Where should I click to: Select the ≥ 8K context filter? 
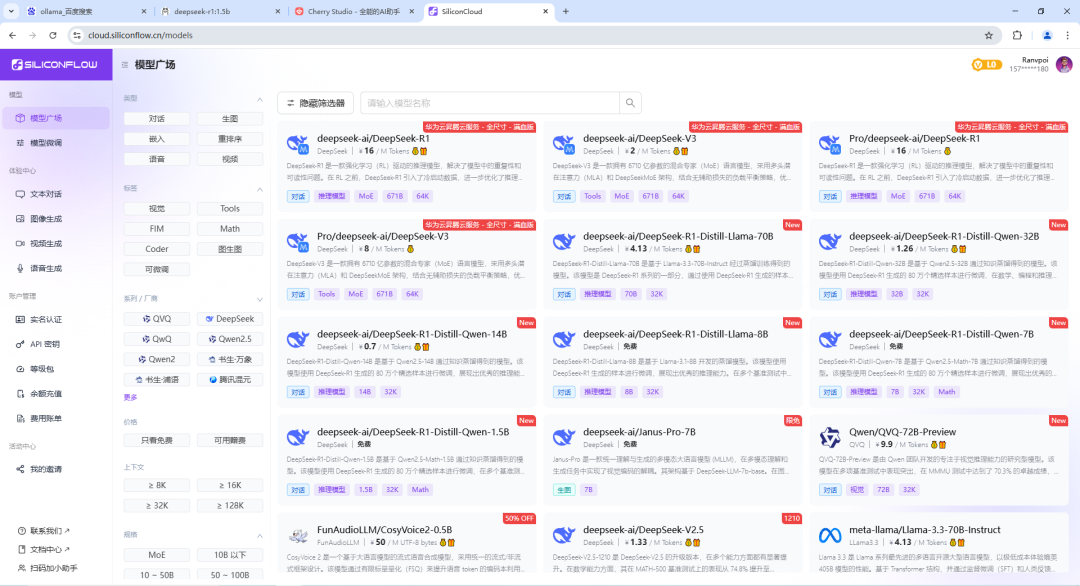(156, 485)
